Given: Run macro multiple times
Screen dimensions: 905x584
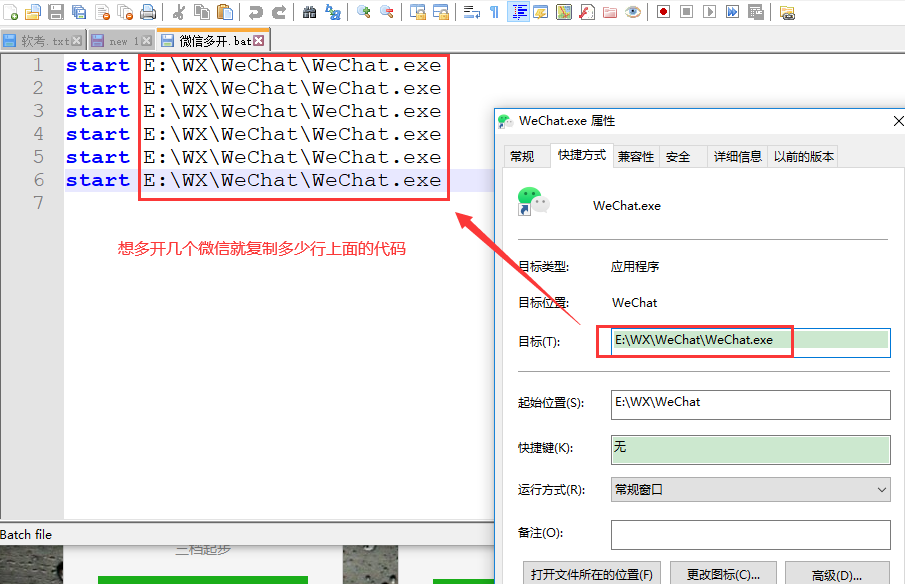Looking at the screenshot, I should point(732,12).
